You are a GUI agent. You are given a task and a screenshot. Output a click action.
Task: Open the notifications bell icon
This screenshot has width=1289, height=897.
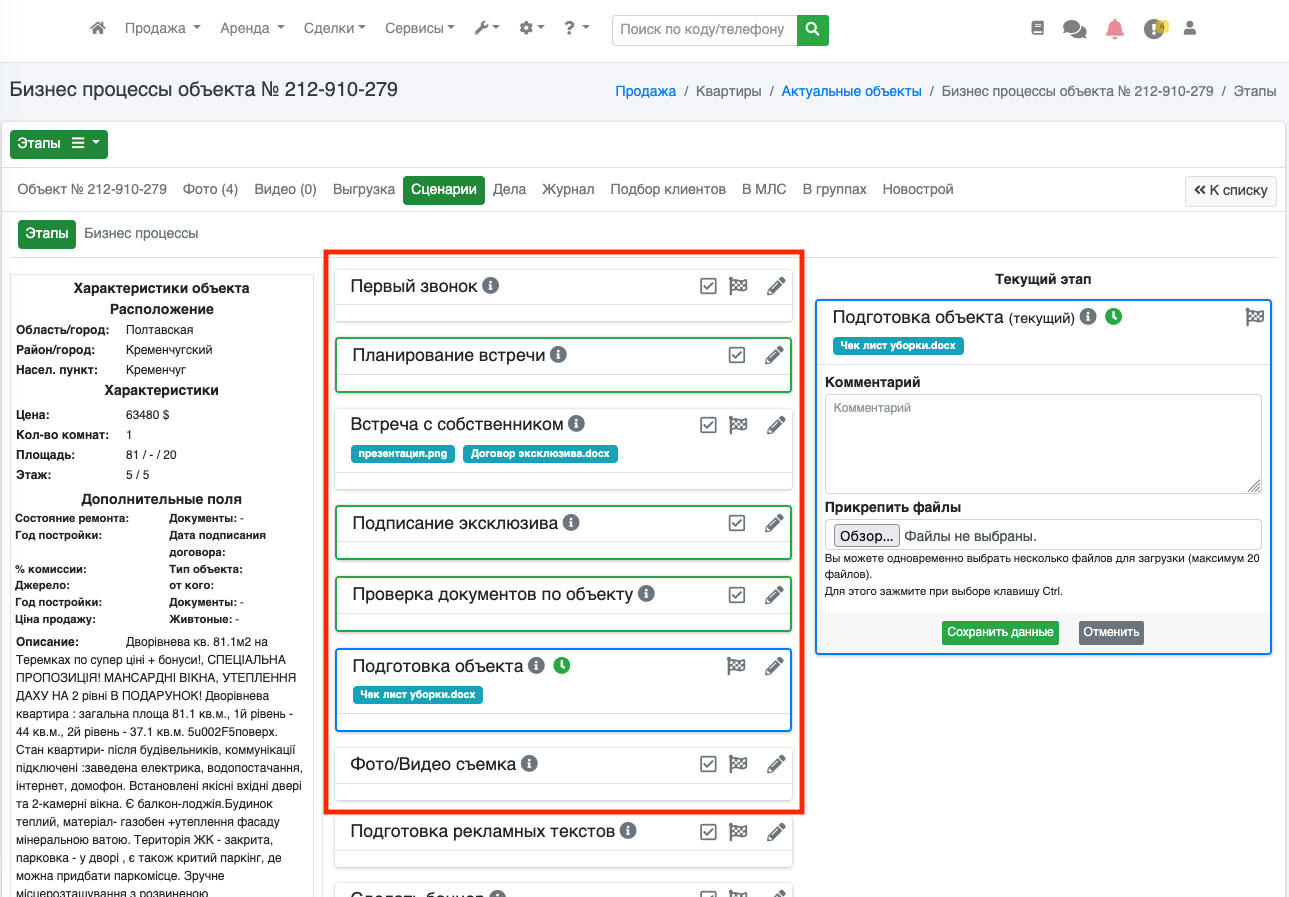point(1114,29)
